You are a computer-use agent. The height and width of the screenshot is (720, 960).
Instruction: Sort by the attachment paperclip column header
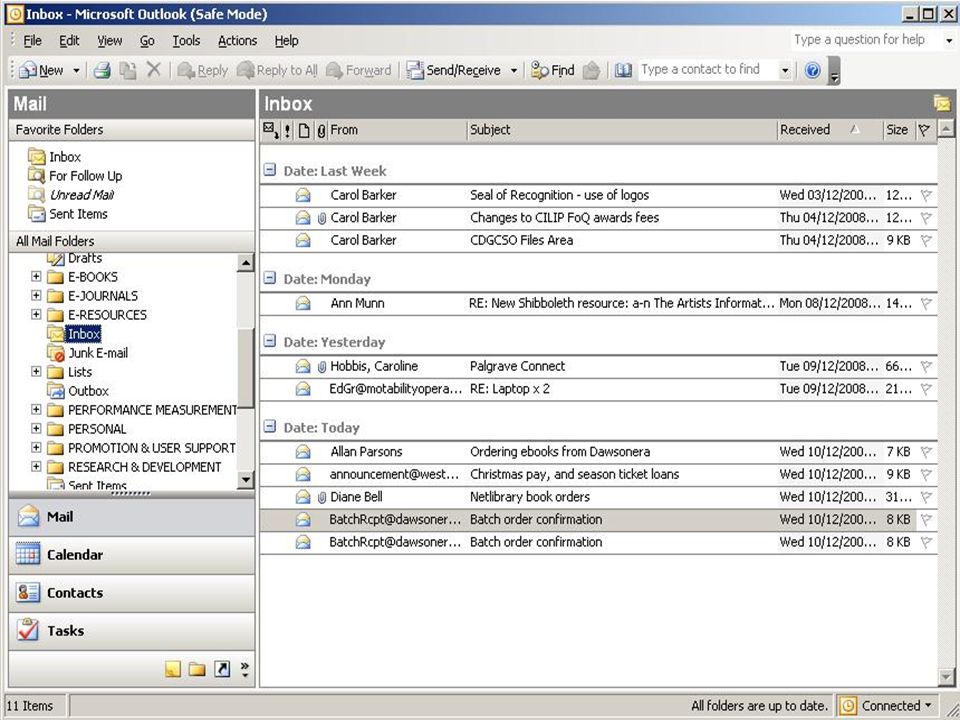[x=321, y=130]
